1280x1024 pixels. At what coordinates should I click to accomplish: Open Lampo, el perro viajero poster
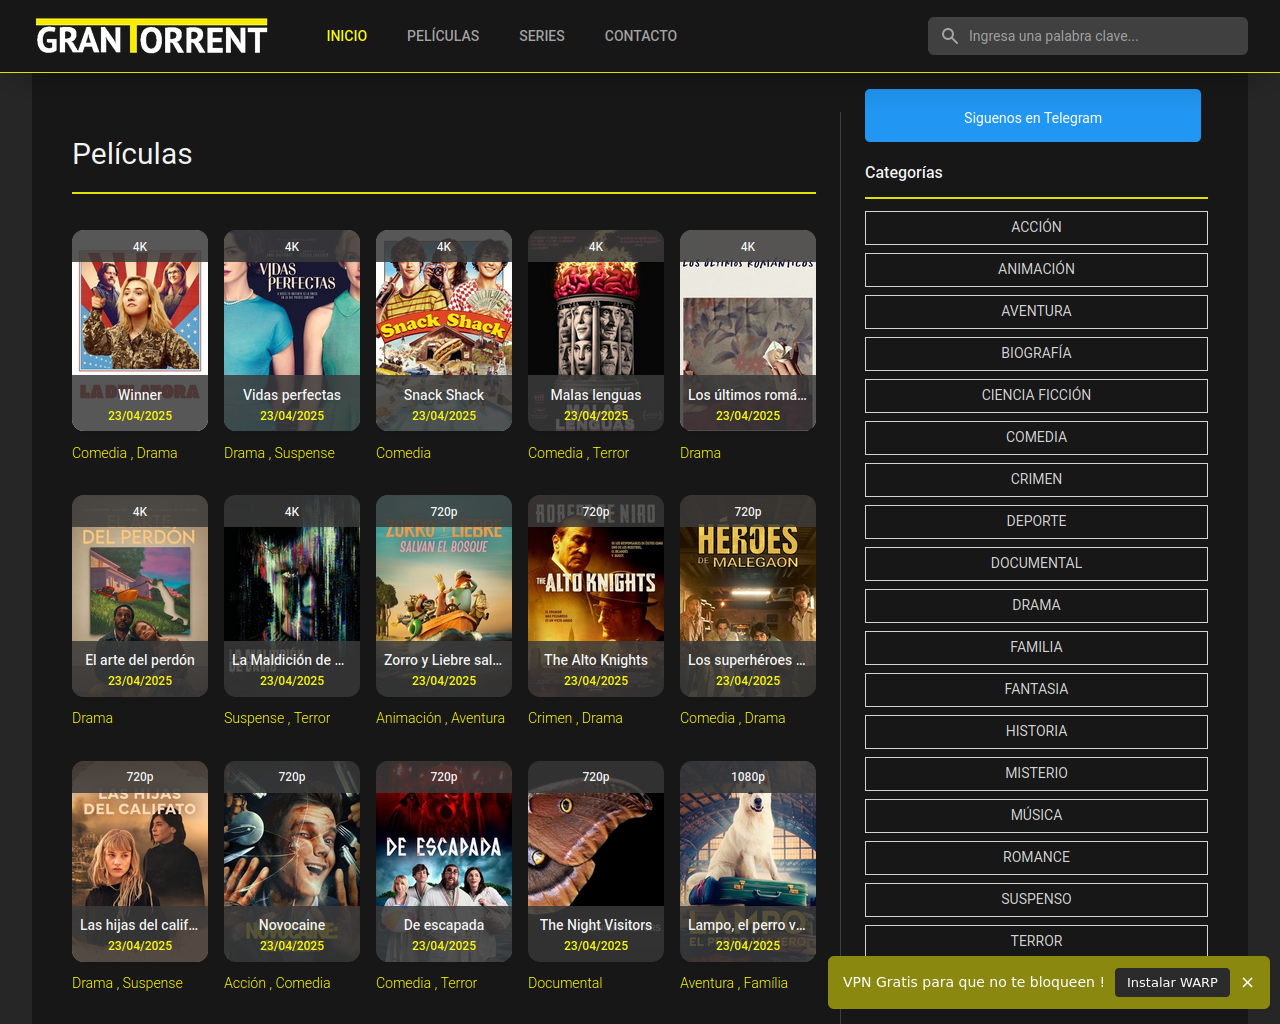pyautogui.click(x=748, y=861)
